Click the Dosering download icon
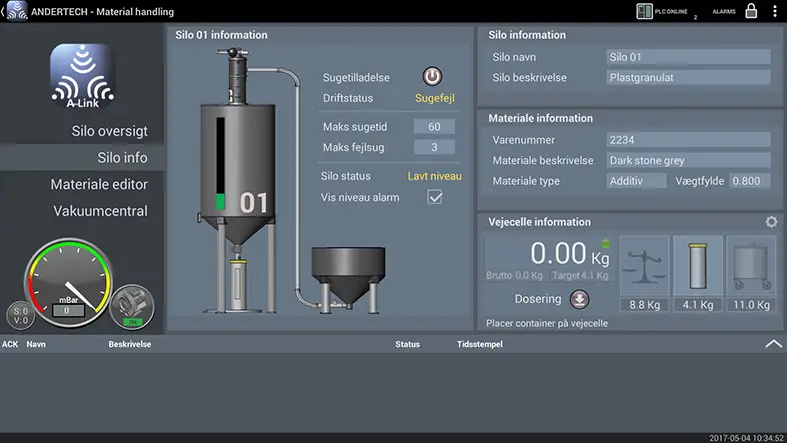This screenshot has width=787, height=443. (579, 299)
